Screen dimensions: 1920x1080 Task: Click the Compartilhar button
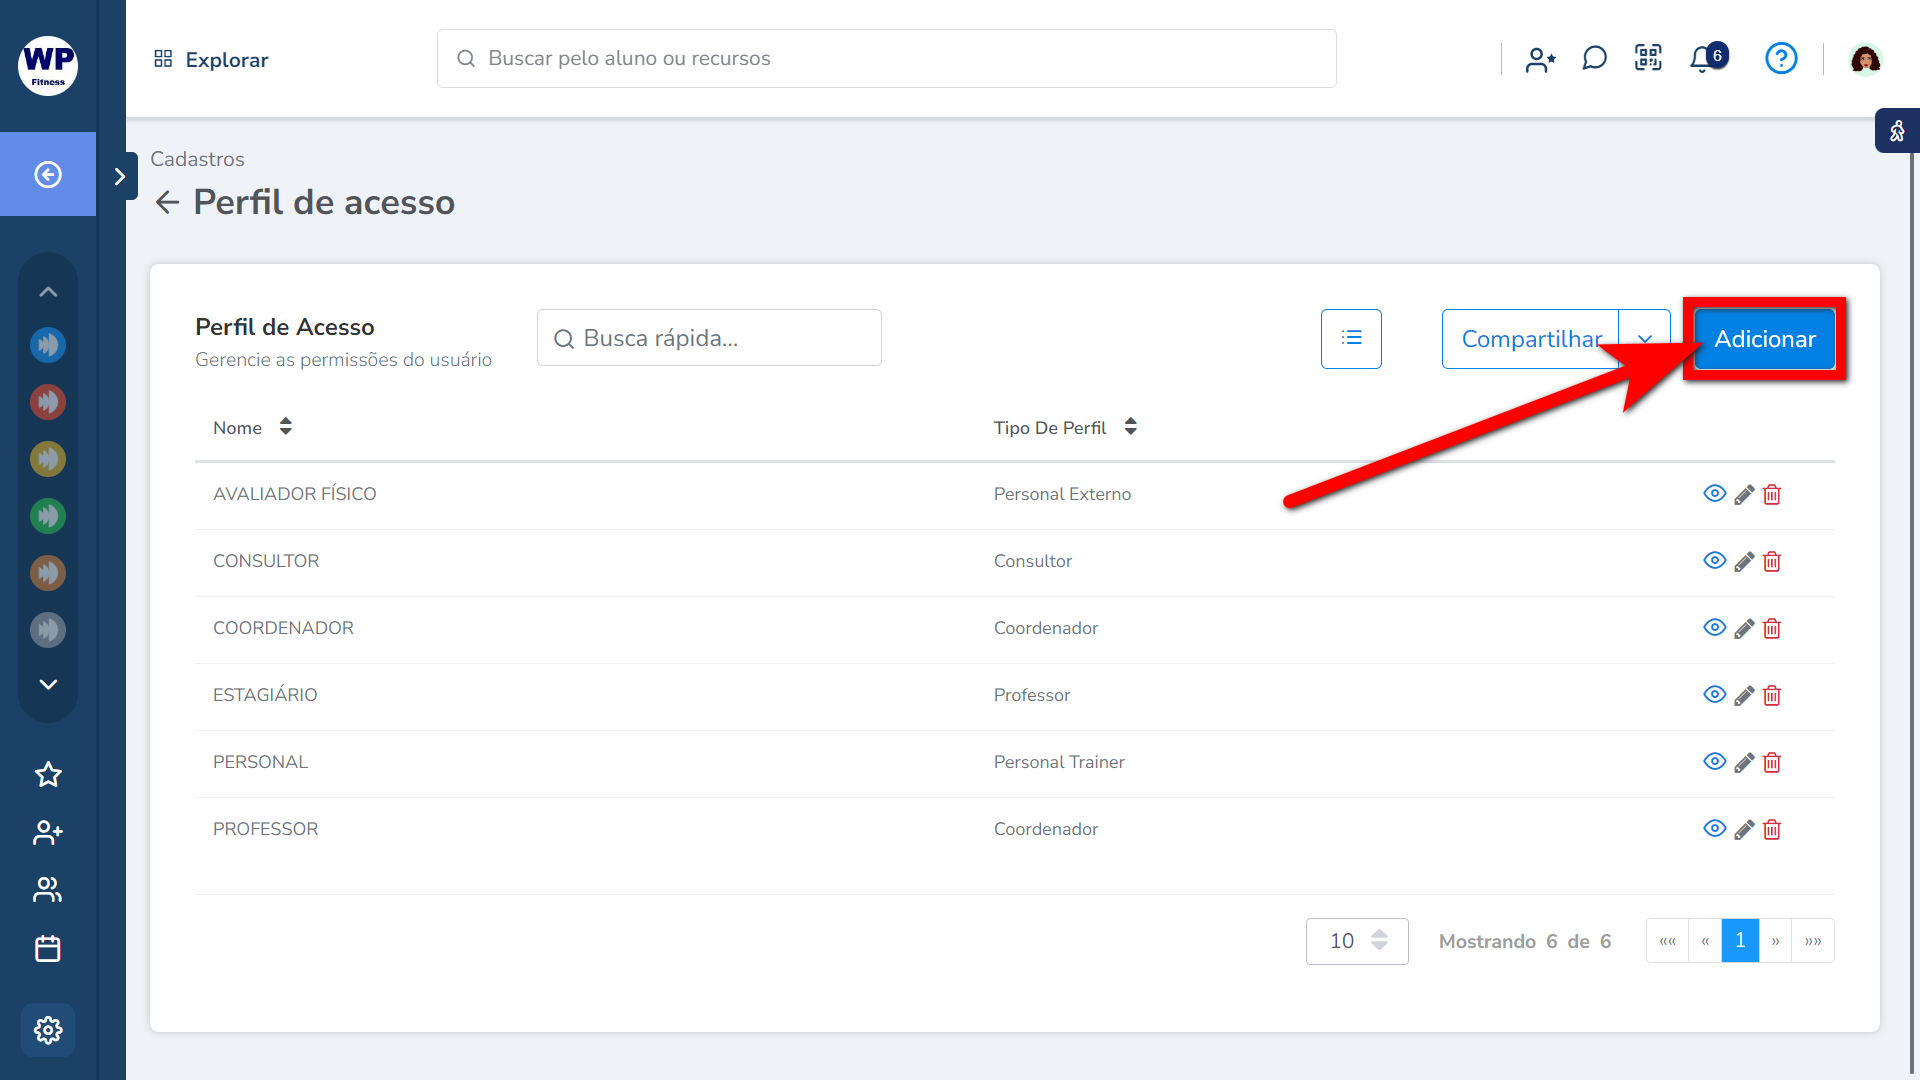click(1530, 339)
